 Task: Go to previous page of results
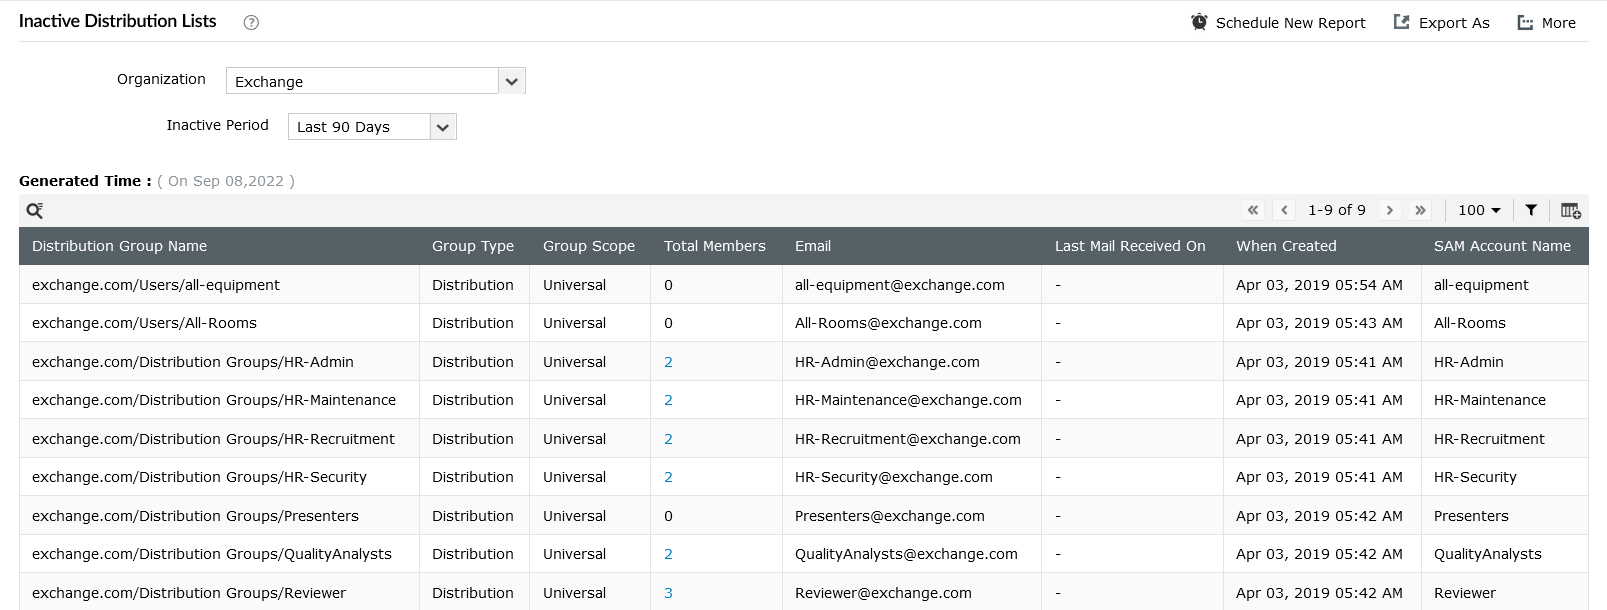(1284, 210)
